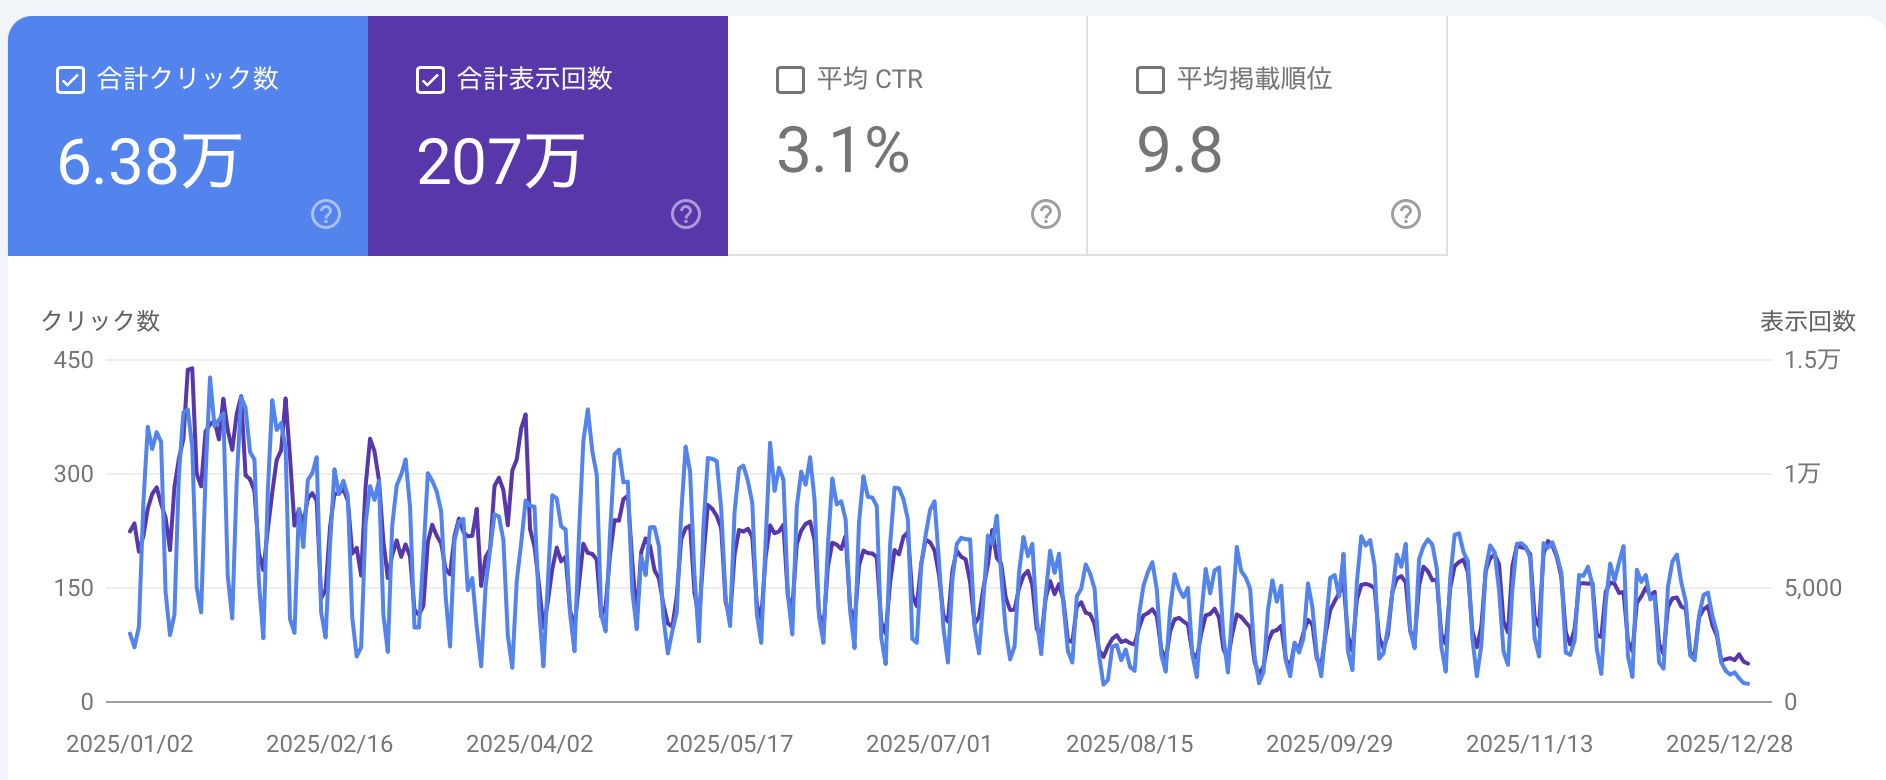Screen dimensions: 1886x780
Task: Open help icon in 合計表示回数 card
Action: (686, 214)
